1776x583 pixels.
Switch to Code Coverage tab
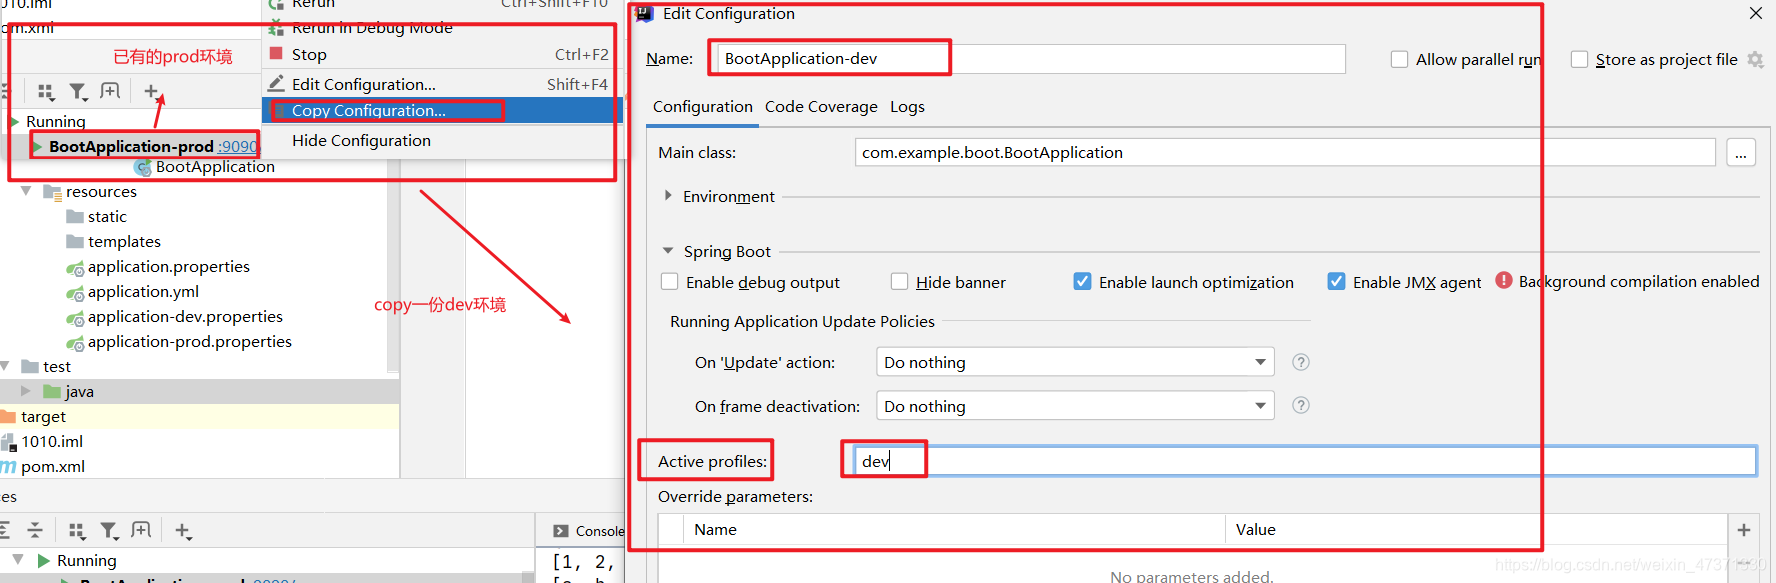pyautogui.click(x=821, y=106)
